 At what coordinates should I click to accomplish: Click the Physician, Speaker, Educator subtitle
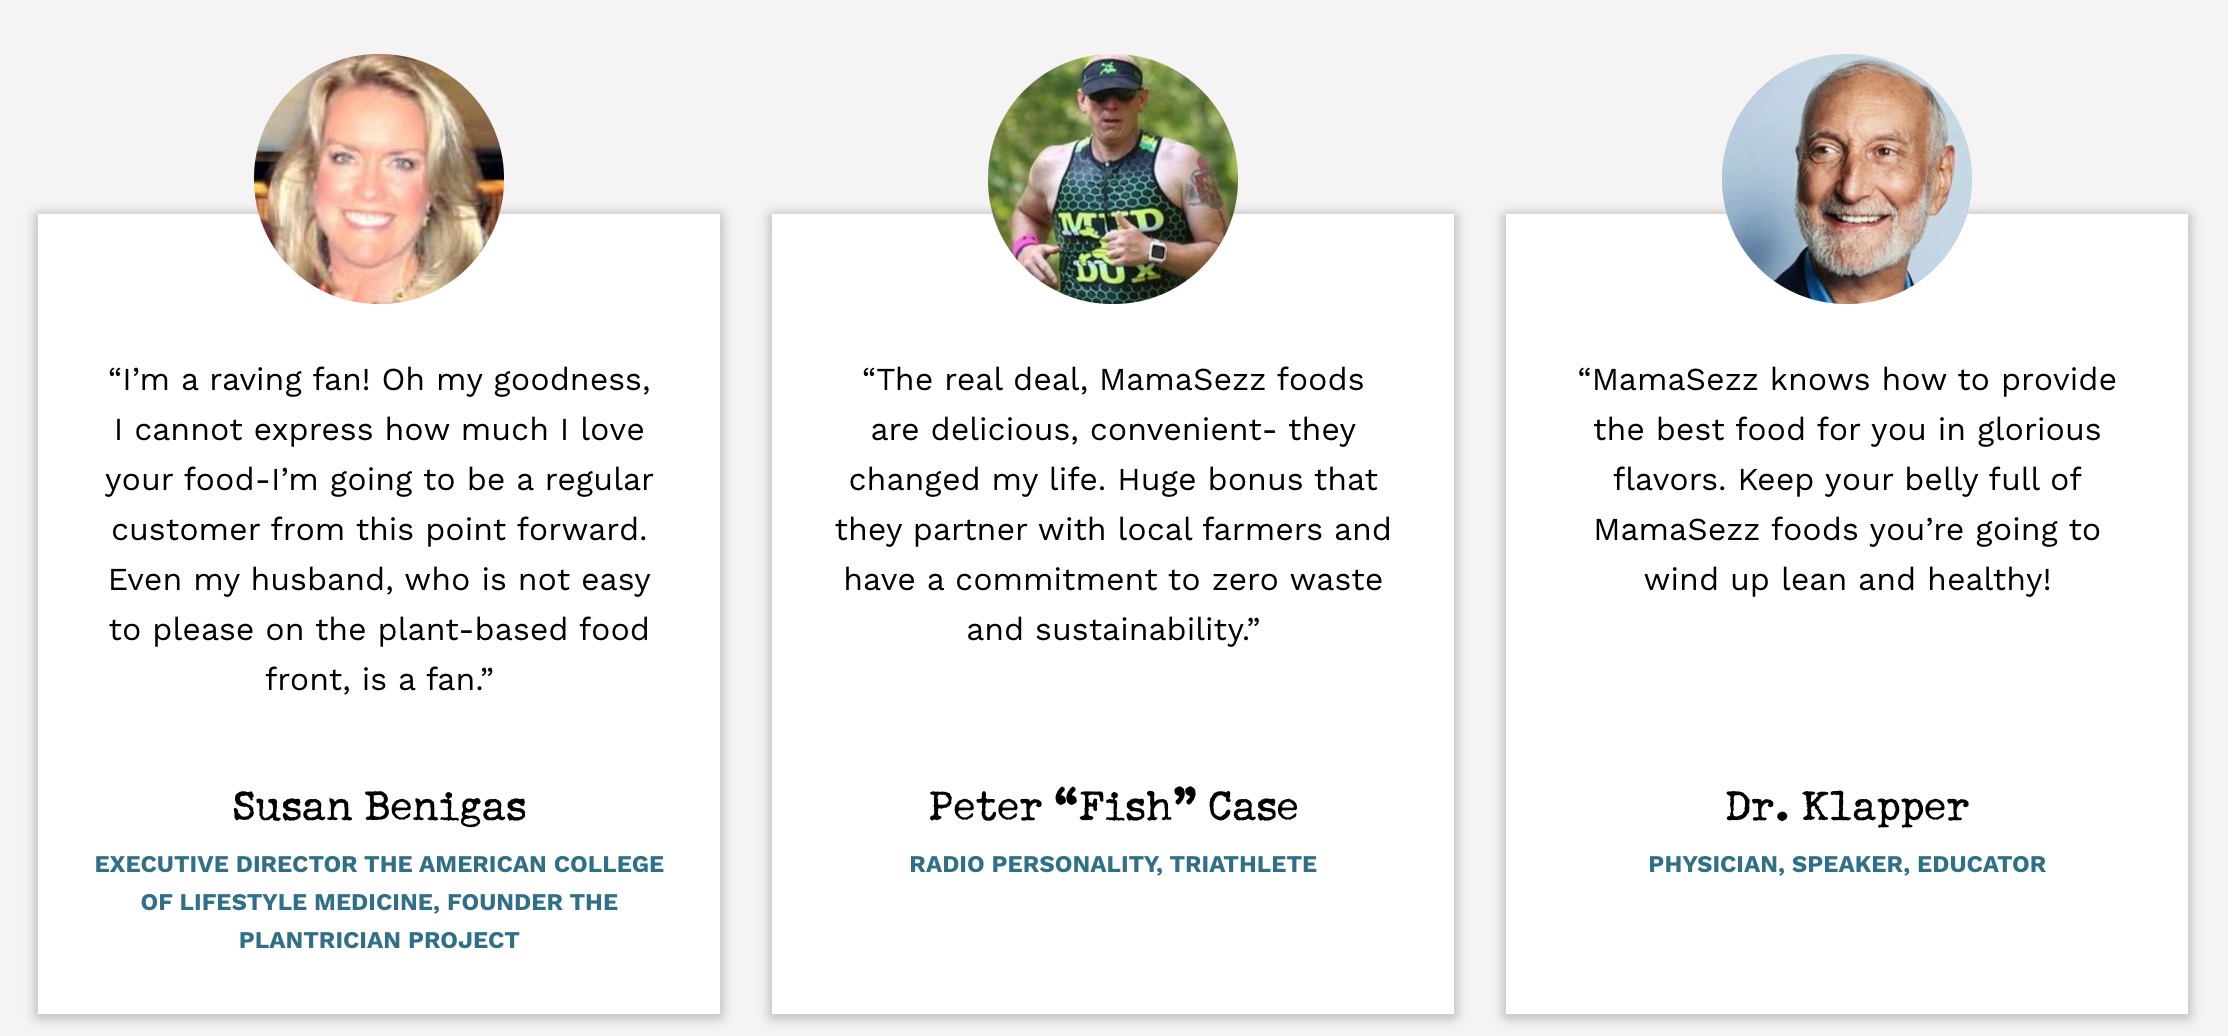coord(1847,864)
